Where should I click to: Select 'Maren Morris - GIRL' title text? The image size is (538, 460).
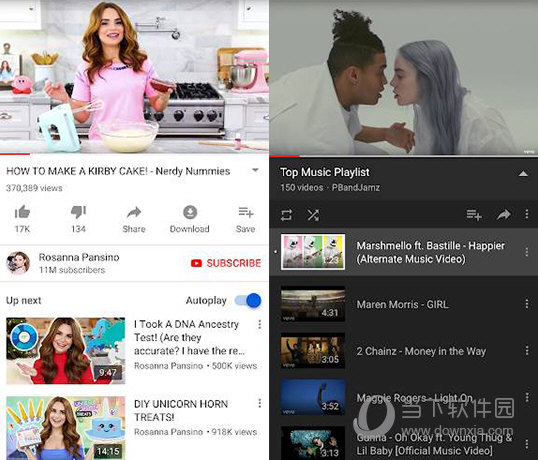click(x=402, y=304)
